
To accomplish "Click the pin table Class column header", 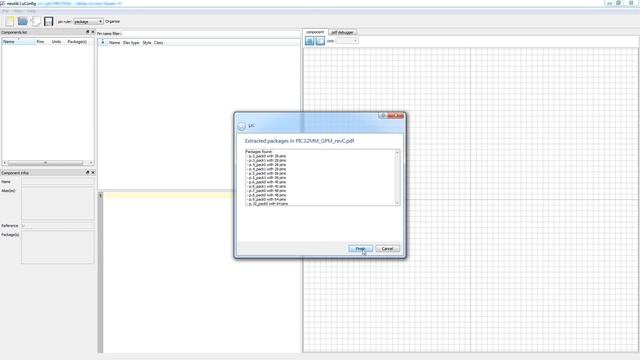I will (x=158, y=42).
